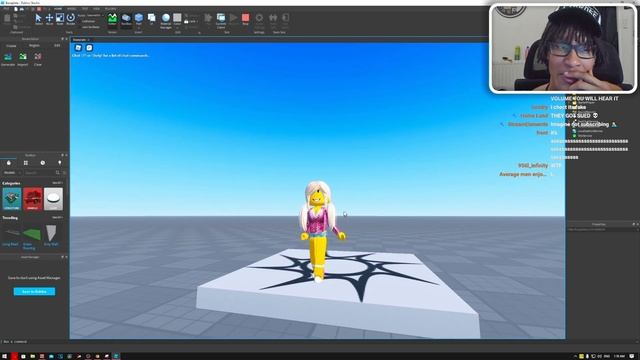Viewport: 640px width, 360px height.
Task: Click Import in the Terrain Editor
Action: click(22, 59)
